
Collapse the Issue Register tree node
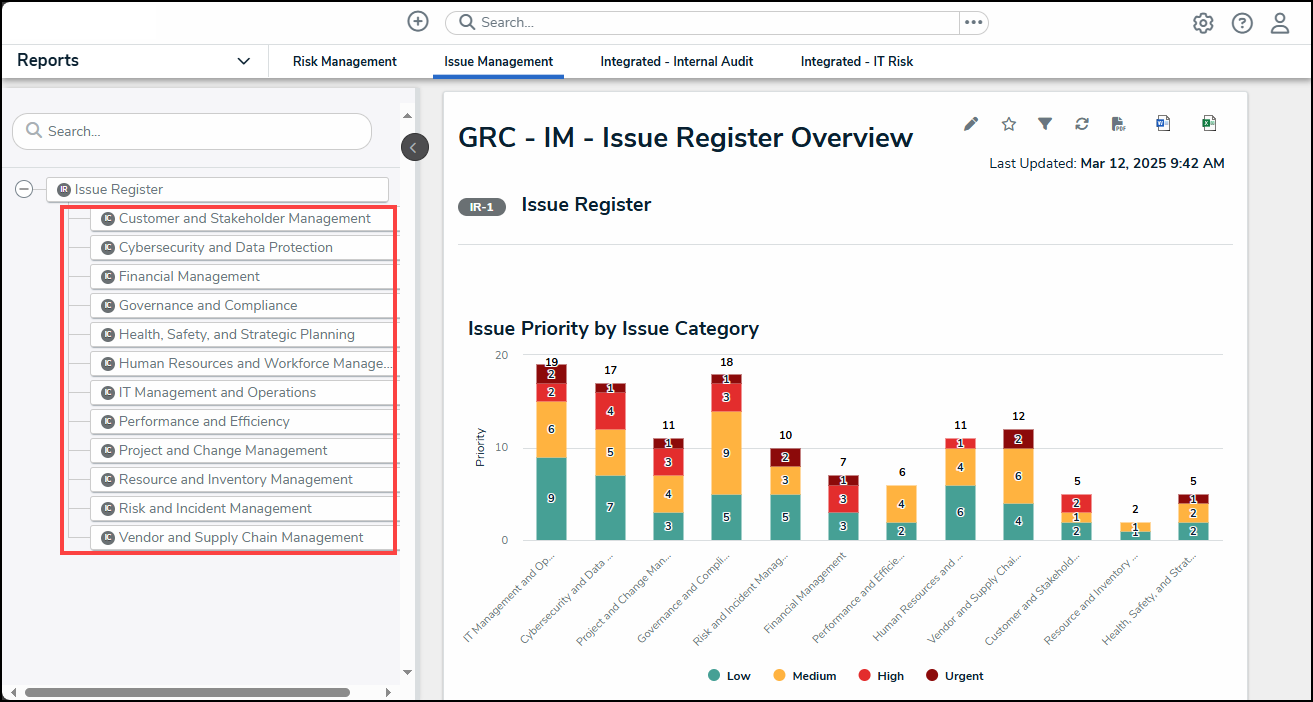(24, 189)
